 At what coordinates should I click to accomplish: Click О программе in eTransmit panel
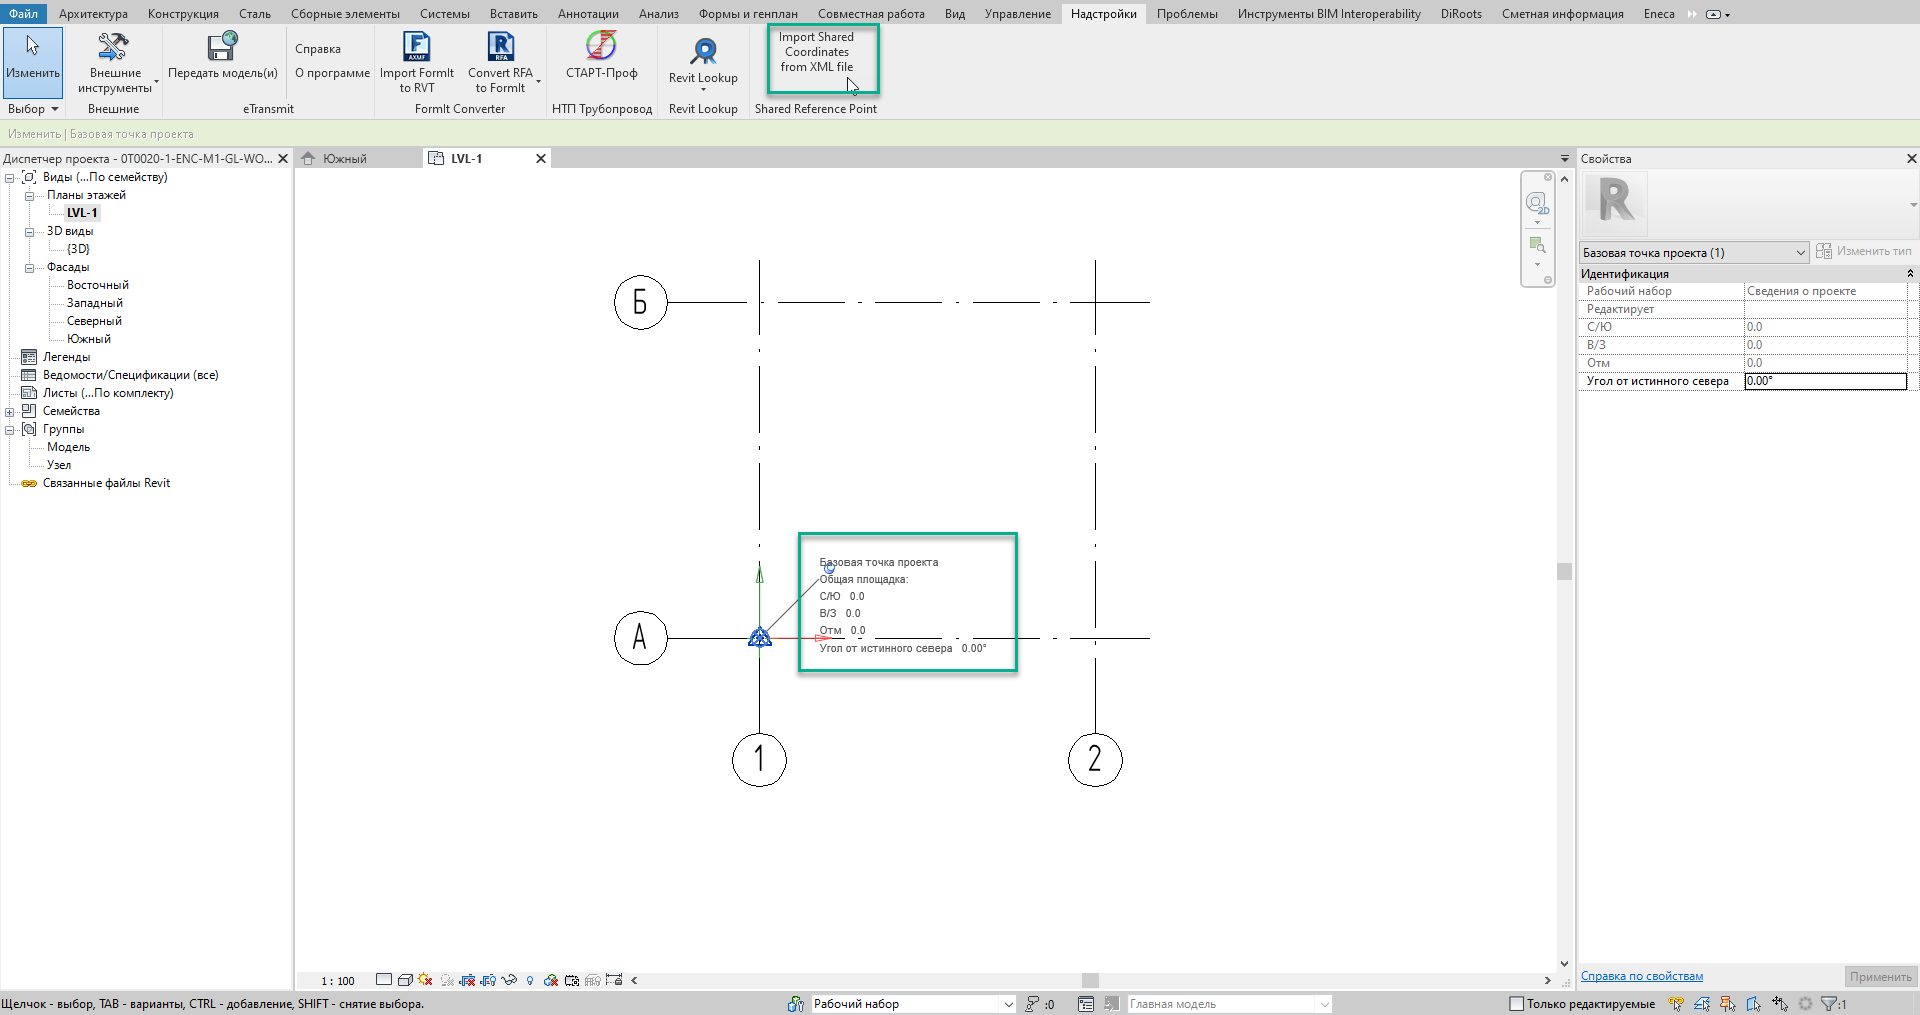click(332, 73)
